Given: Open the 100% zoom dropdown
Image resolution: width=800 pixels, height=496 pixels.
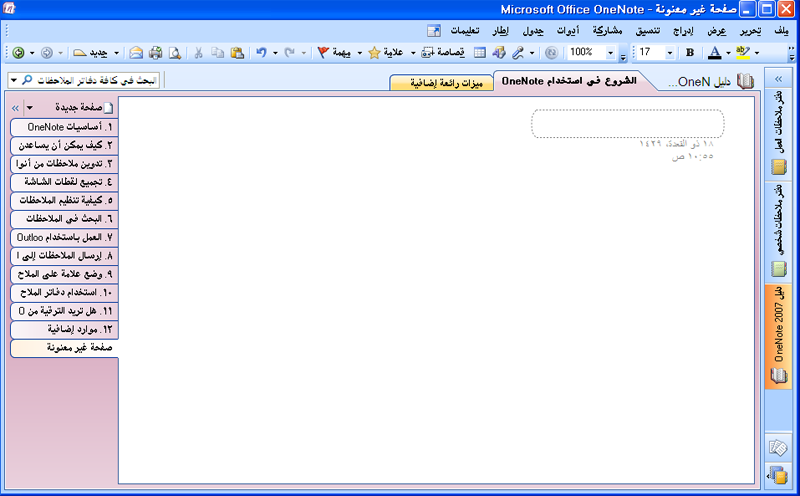Looking at the screenshot, I should pyautogui.click(x=610, y=53).
